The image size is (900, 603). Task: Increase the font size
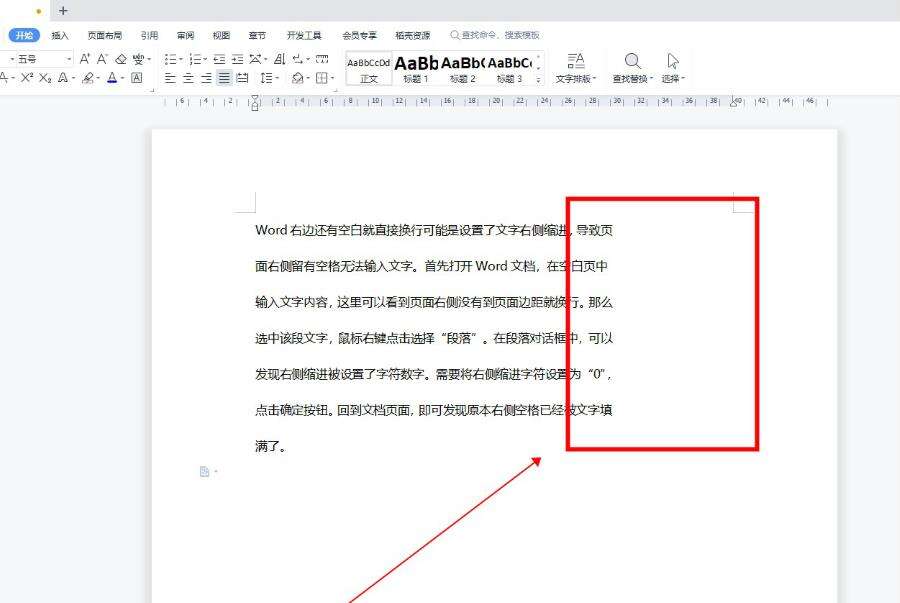[x=85, y=59]
